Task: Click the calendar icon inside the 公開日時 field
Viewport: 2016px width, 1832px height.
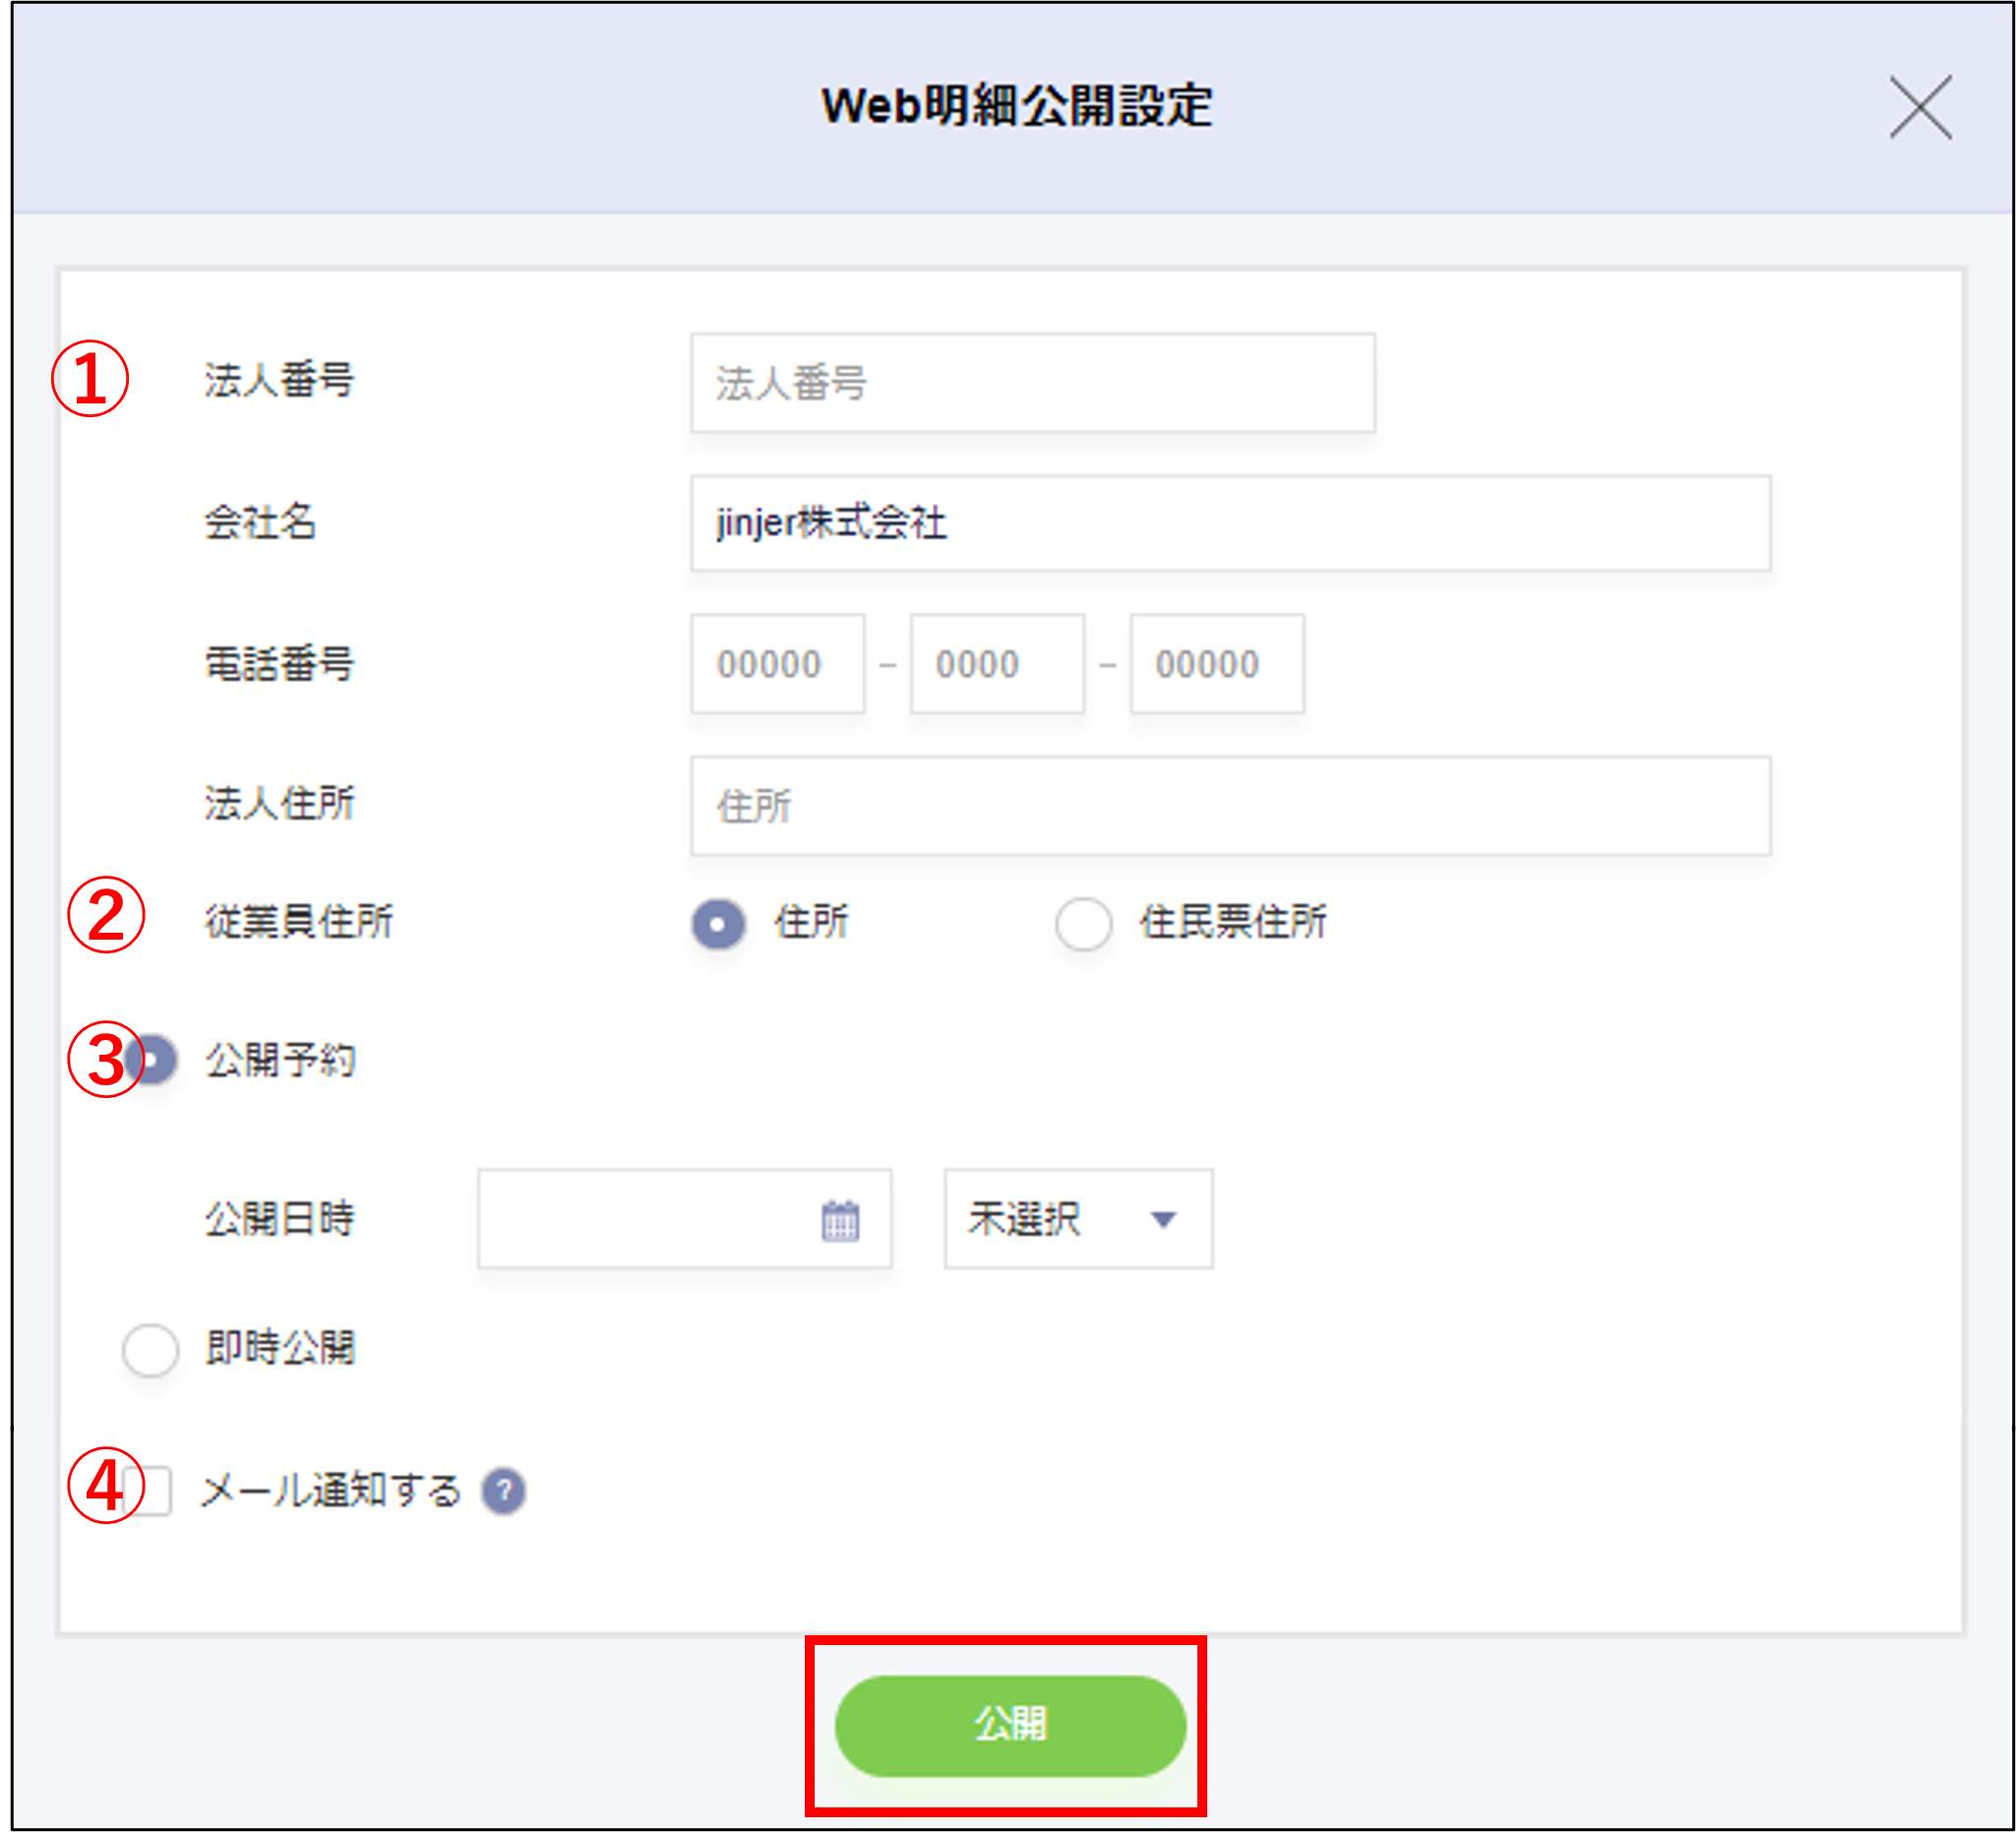Action: (843, 1220)
